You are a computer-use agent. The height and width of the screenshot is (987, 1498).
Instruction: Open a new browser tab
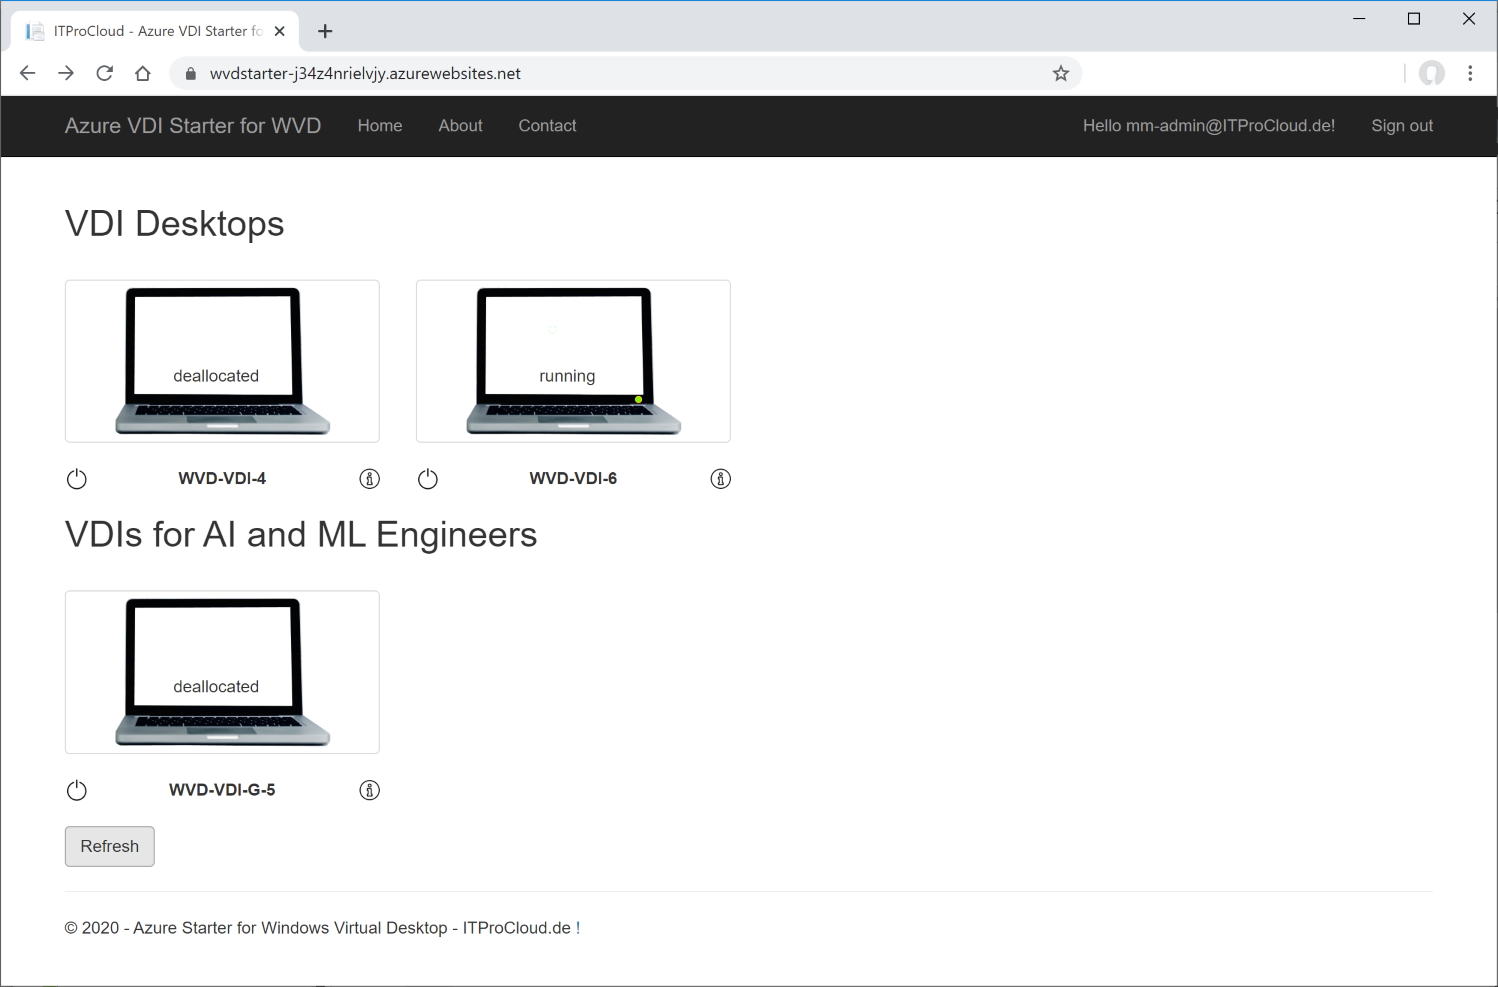click(325, 31)
